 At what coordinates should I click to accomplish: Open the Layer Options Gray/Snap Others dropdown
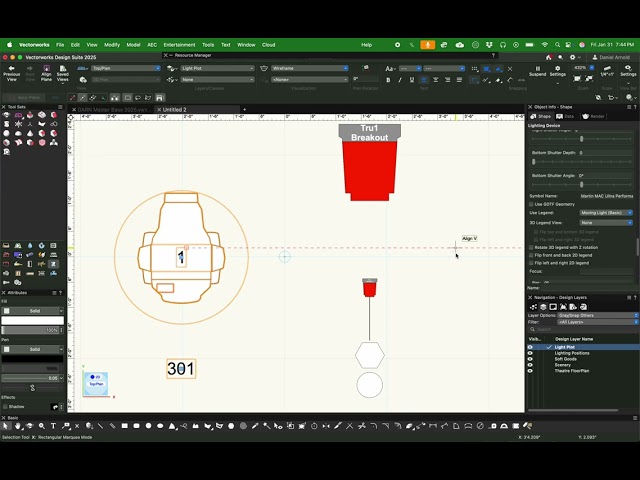(x=598, y=316)
